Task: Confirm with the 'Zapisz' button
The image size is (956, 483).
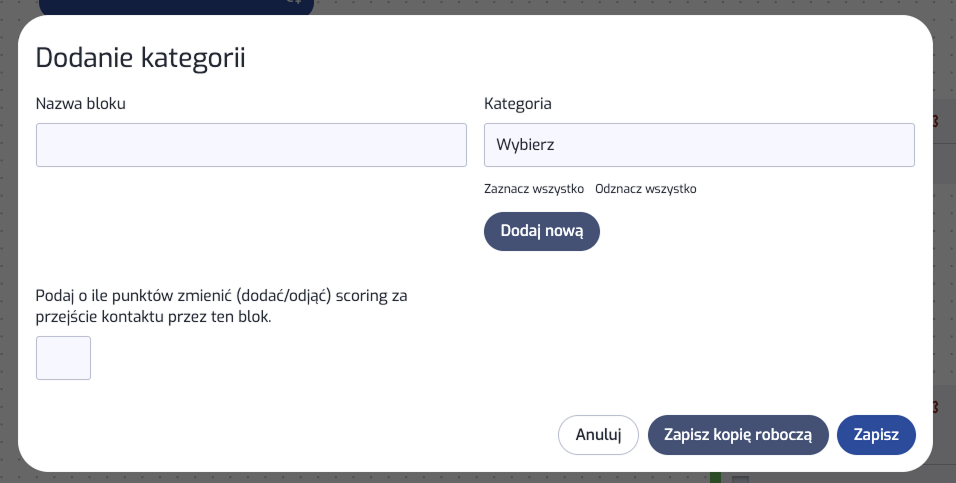Action: pyautogui.click(x=876, y=435)
